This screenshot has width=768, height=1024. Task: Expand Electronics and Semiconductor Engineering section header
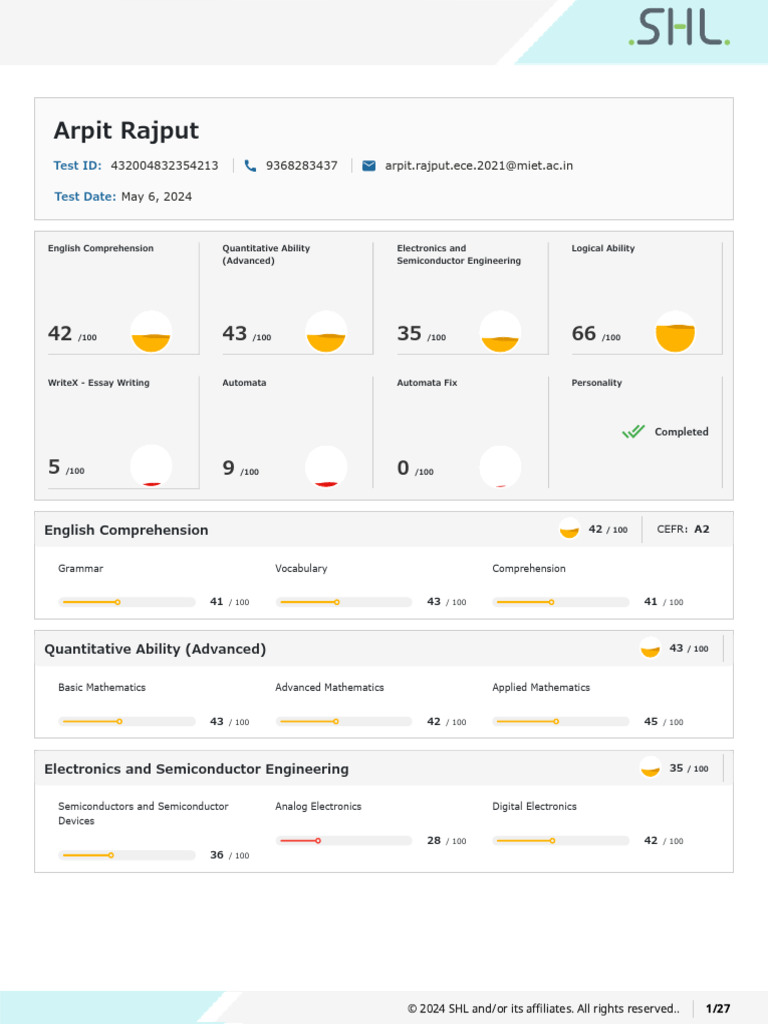point(196,769)
